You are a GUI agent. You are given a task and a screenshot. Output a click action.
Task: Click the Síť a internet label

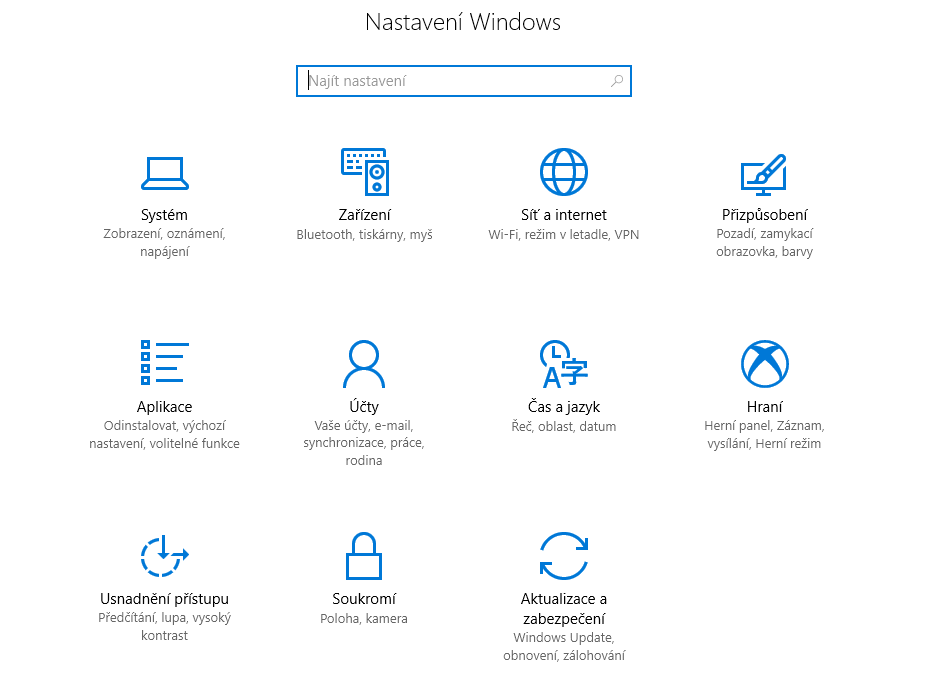click(x=564, y=215)
